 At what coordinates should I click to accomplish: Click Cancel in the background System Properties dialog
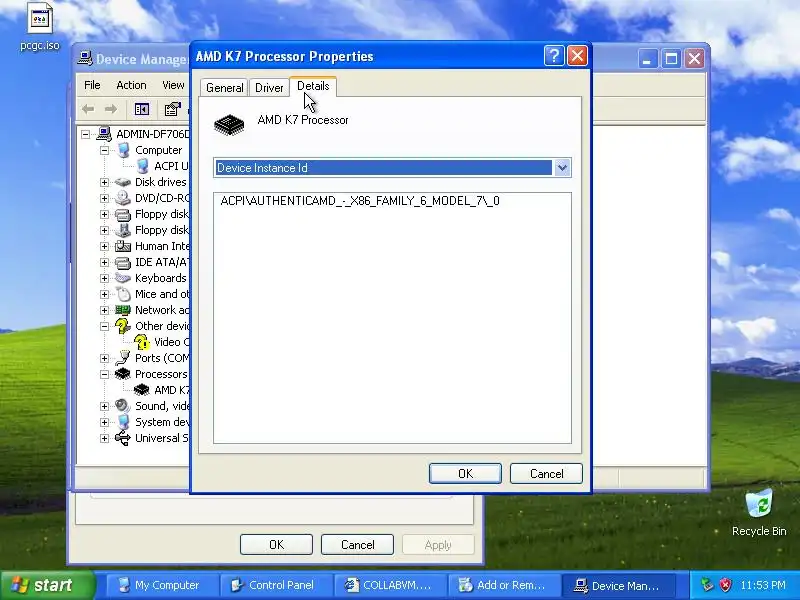[357, 545]
